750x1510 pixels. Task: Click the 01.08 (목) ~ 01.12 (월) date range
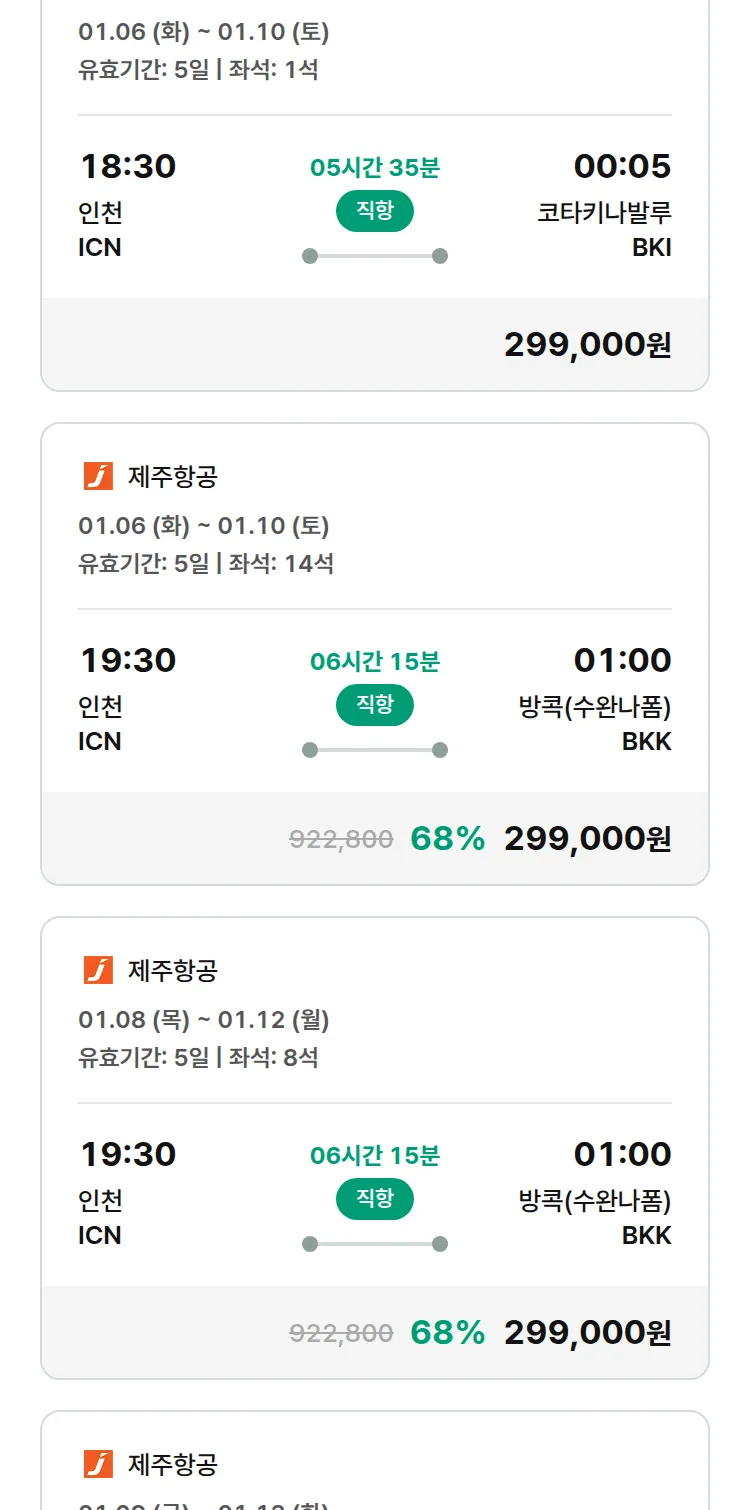(204, 1020)
